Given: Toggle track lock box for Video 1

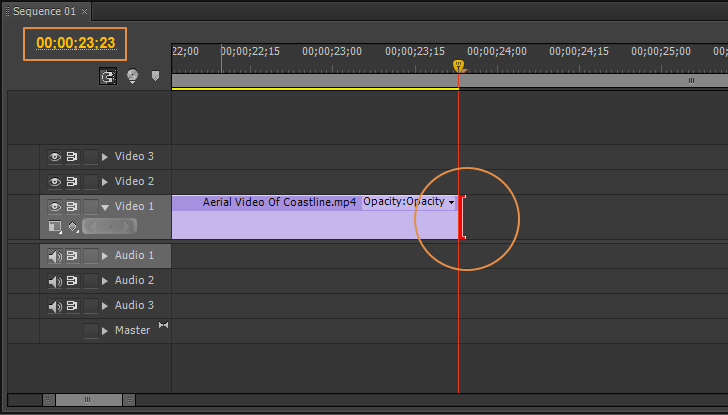Looking at the screenshot, I should 91,207.
